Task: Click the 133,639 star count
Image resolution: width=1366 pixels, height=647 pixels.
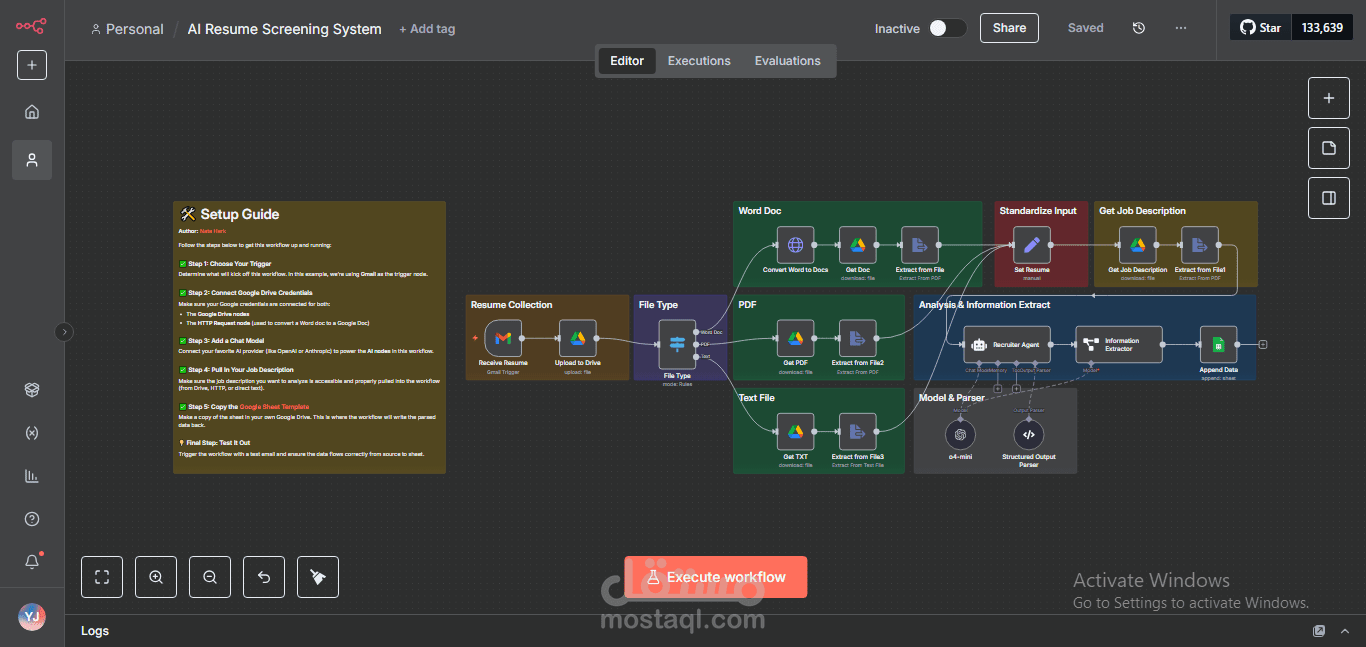Action: pos(1323,28)
